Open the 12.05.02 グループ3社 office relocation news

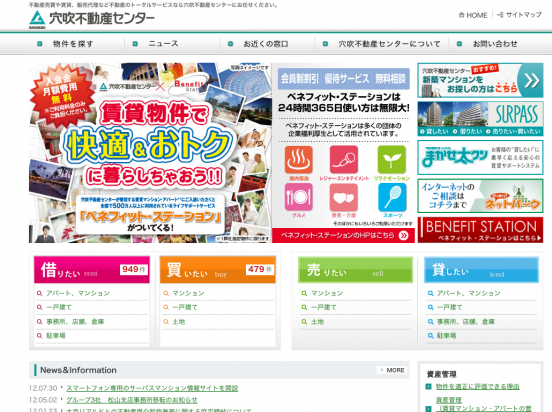[132, 400]
